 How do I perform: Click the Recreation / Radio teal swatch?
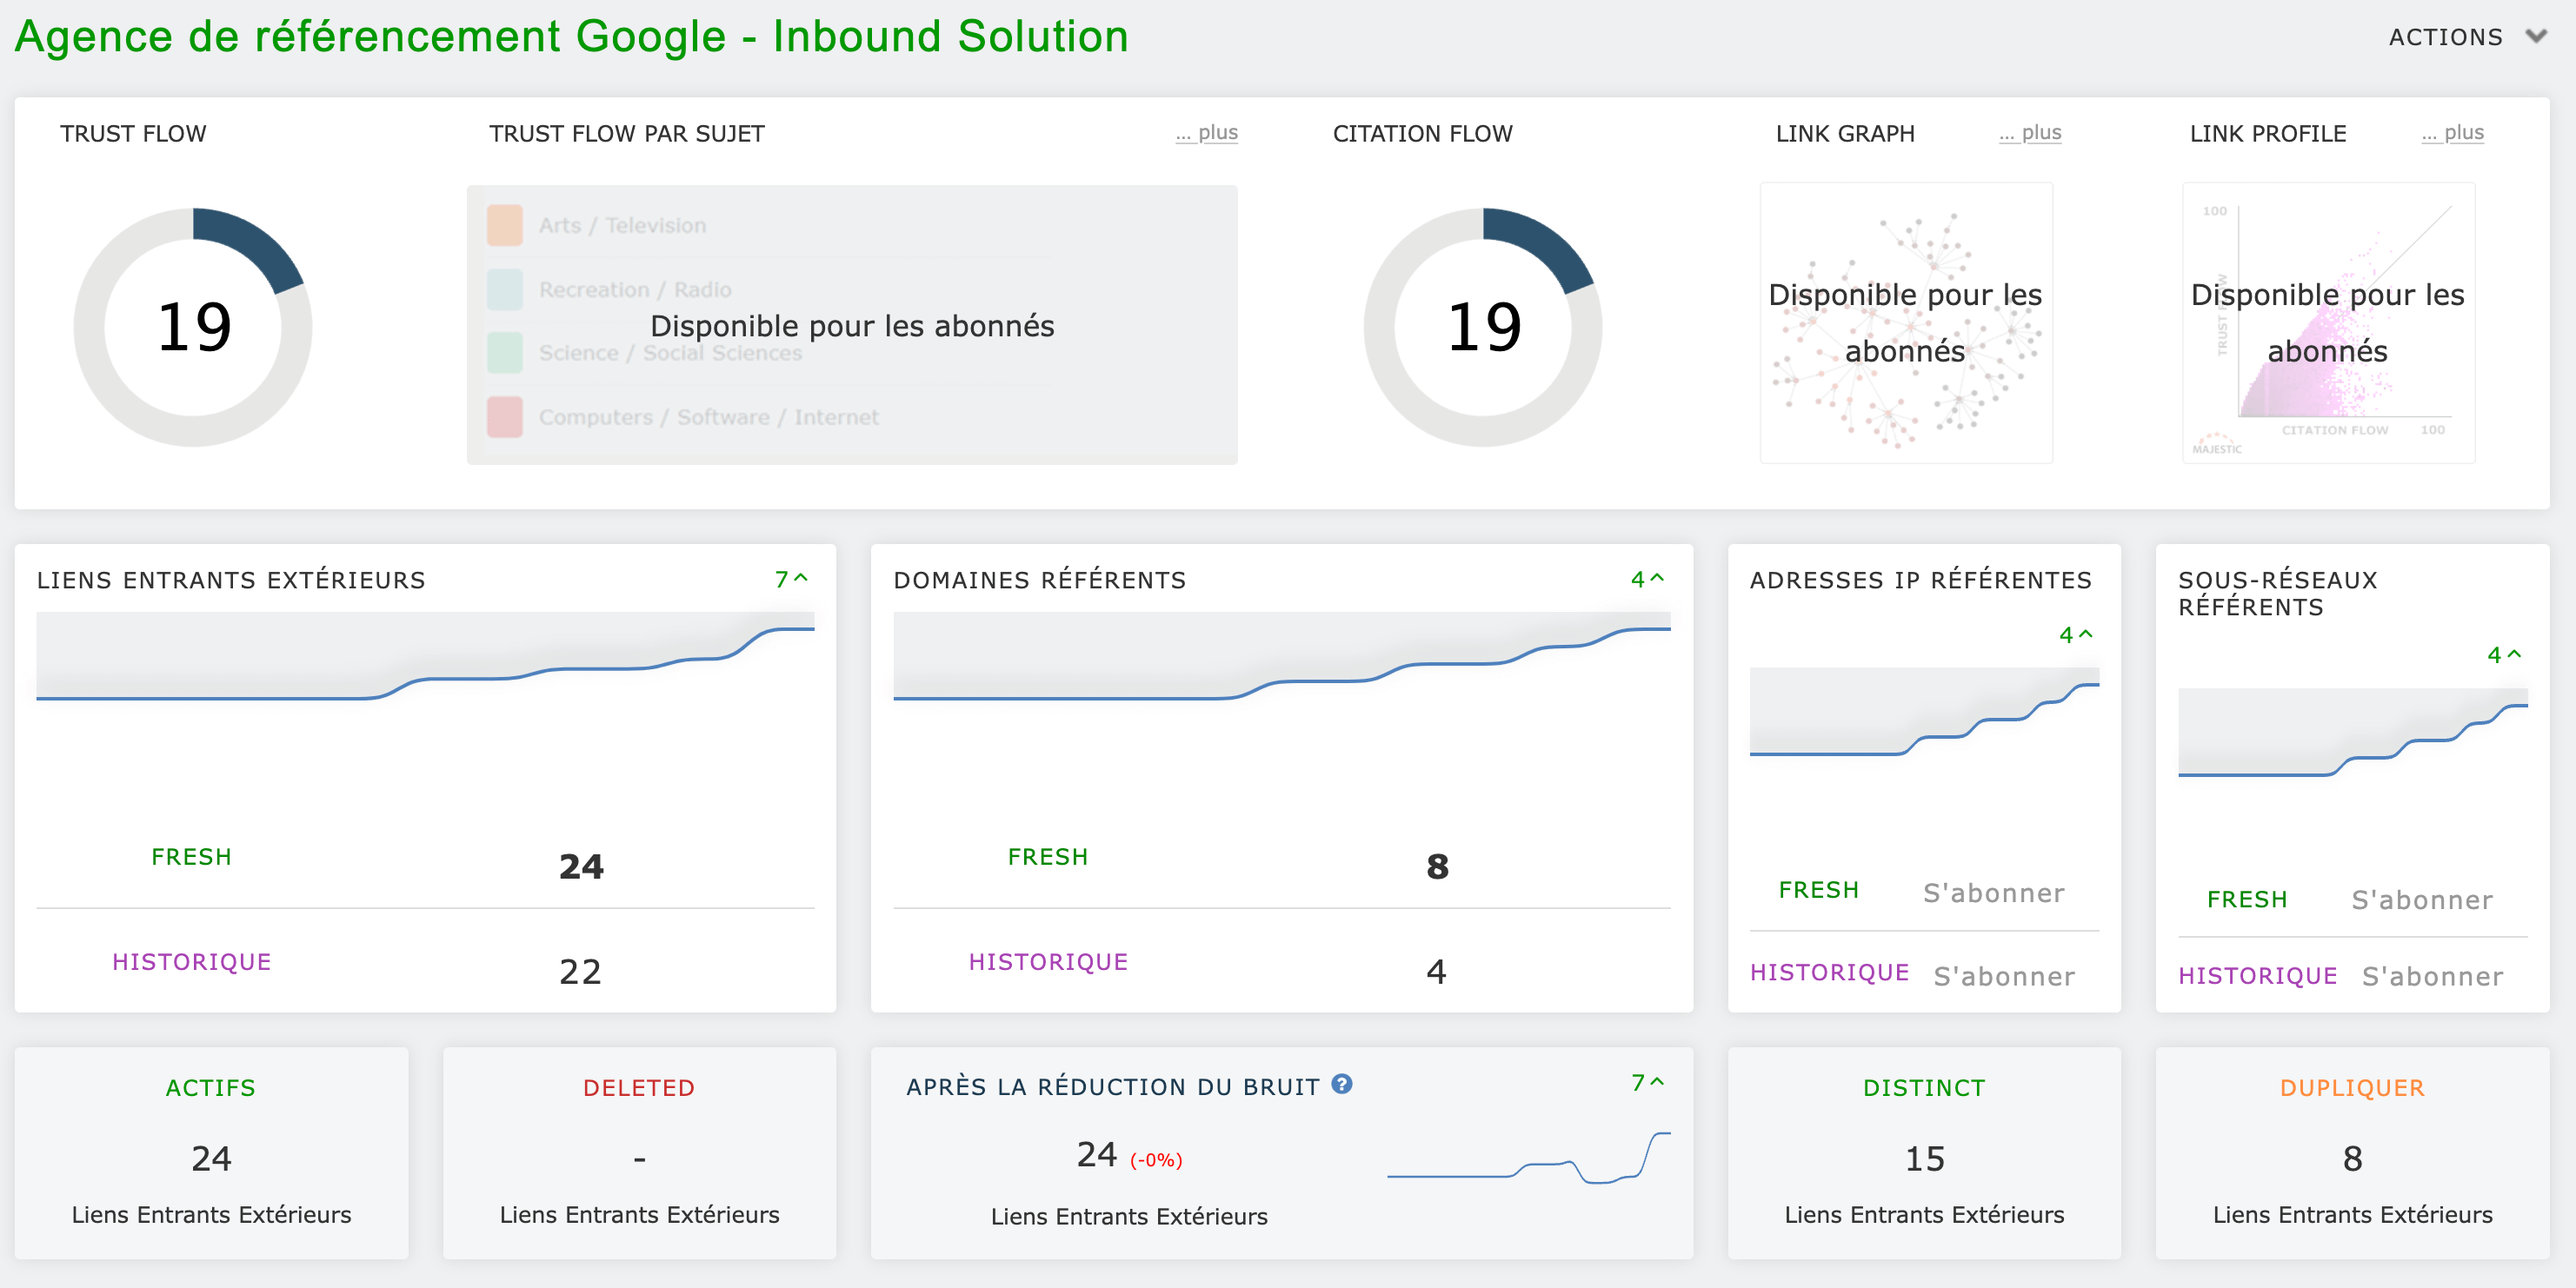[505, 289]
